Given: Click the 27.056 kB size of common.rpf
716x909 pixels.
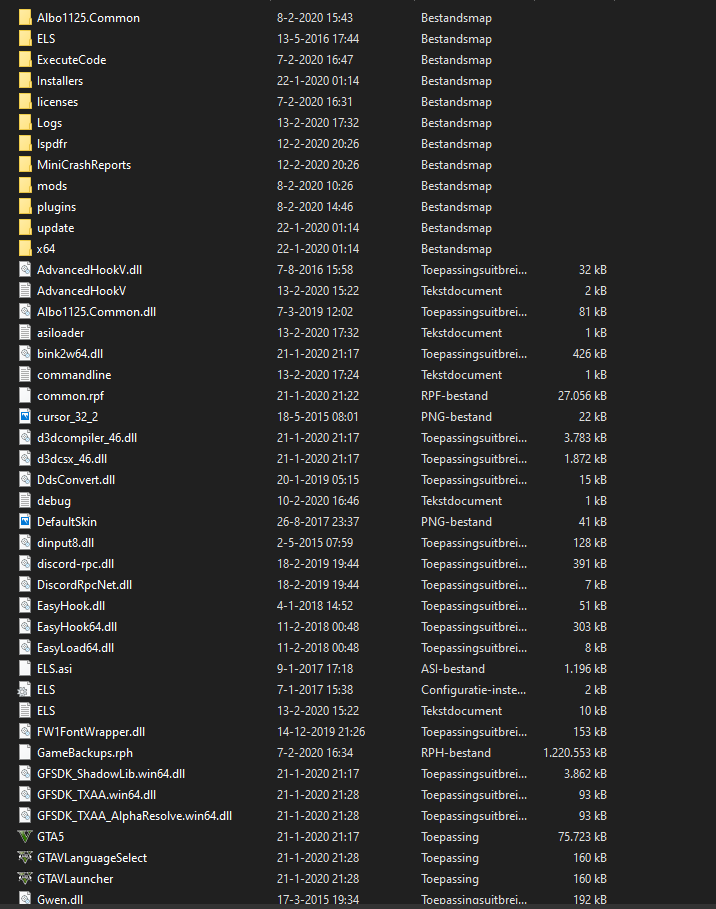Looking at the screenshot, I should pyautogui.click(x=582, y=395).
